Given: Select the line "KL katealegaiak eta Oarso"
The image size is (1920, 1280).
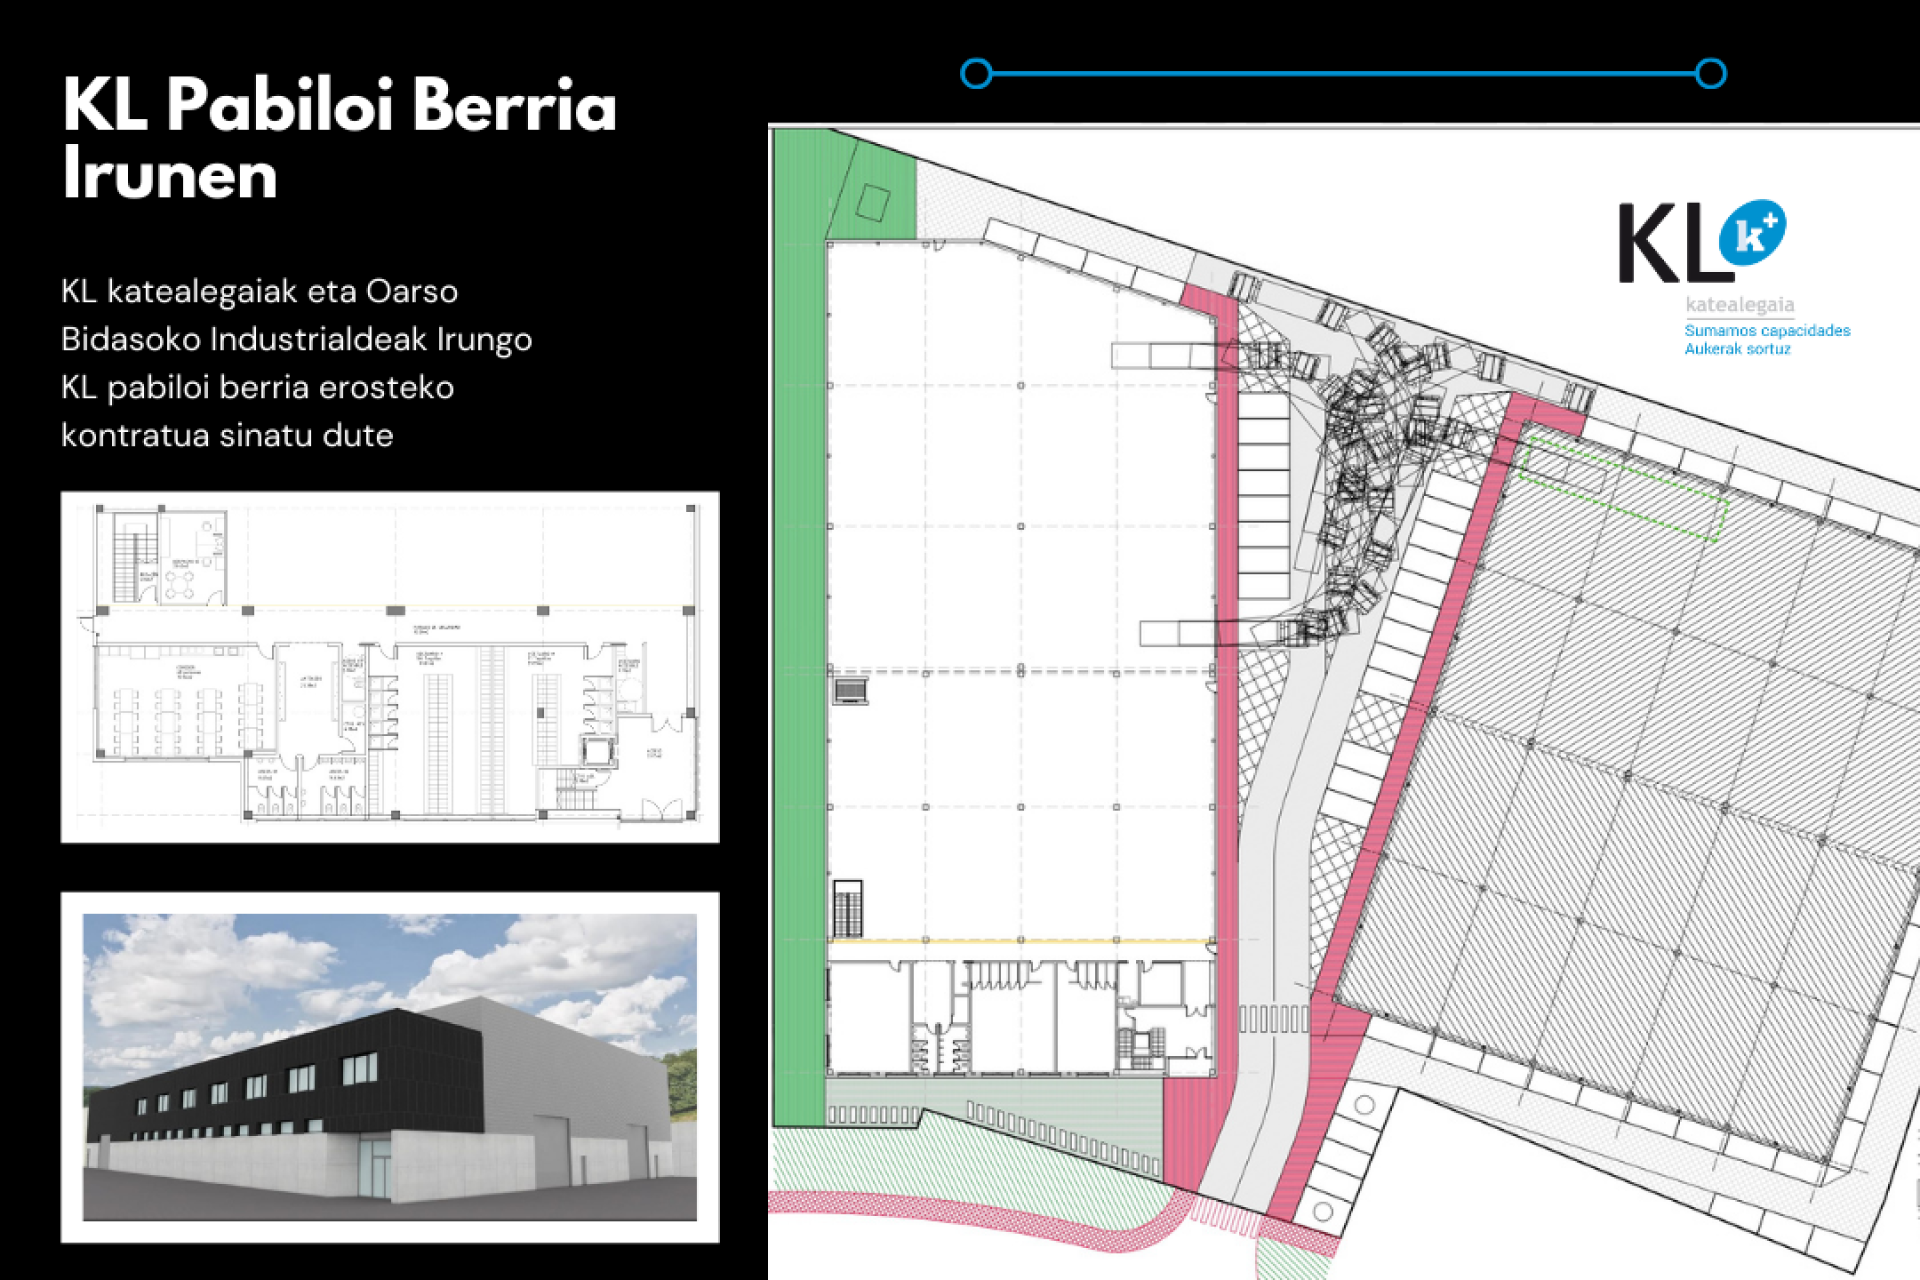Looking at the screenshot, I should click(260, 291).
